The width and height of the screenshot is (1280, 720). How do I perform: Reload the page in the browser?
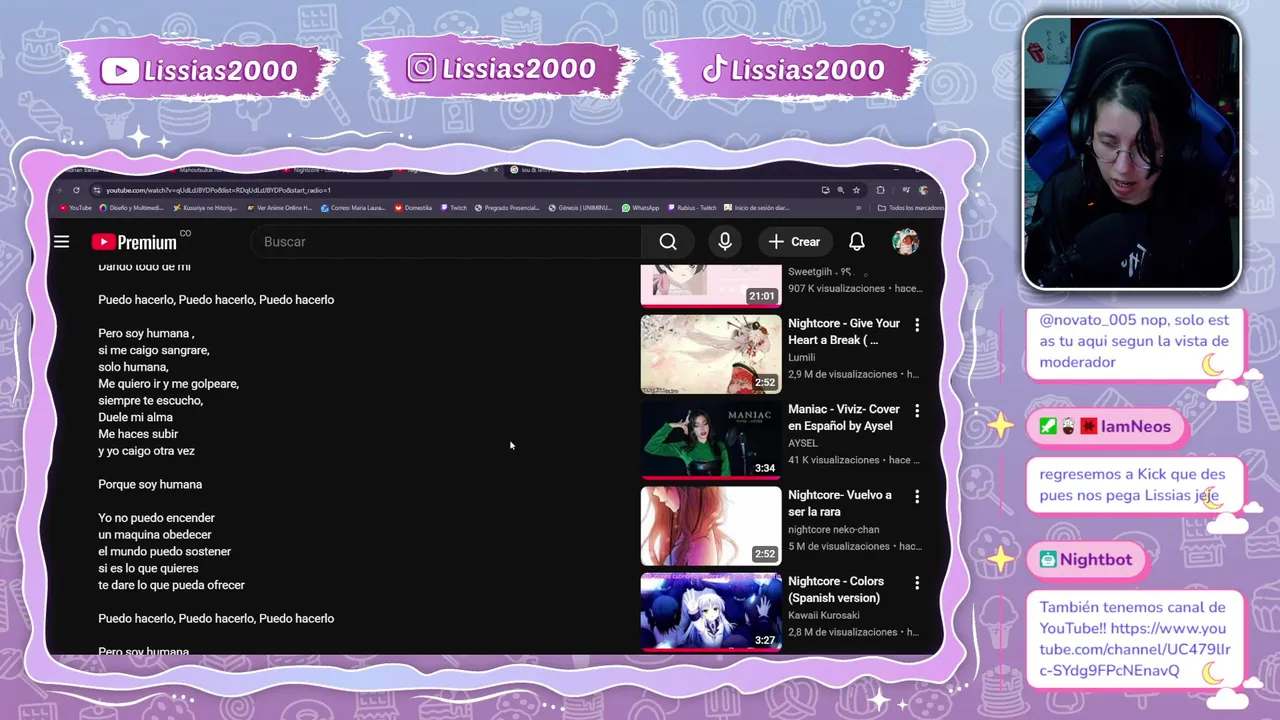[76, 190]
